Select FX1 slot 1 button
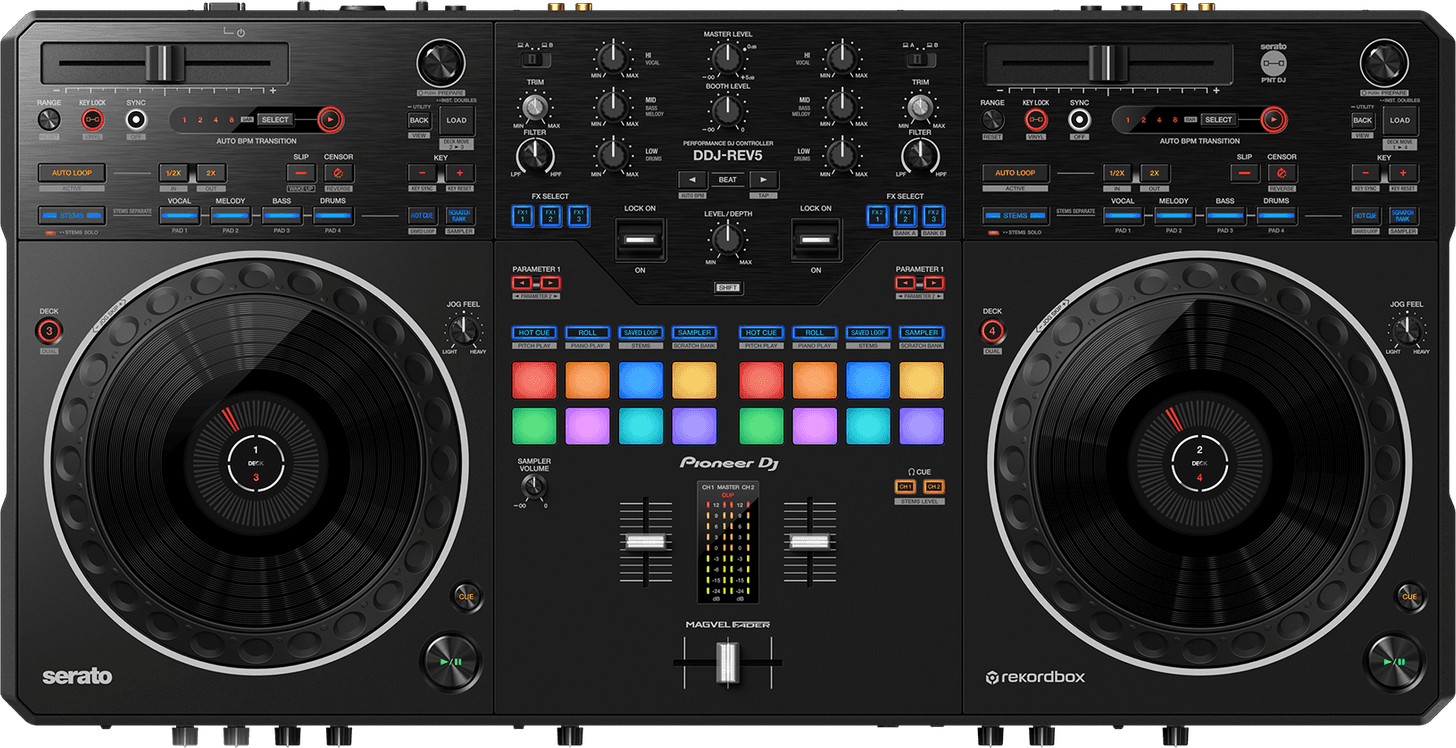The image size is (1456, 748). [x=523, y=215]
